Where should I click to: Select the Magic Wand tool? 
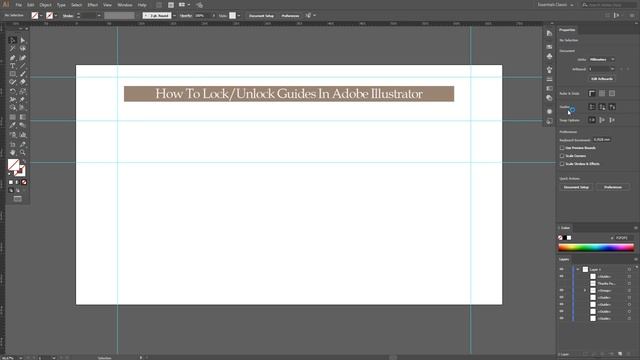13,49
